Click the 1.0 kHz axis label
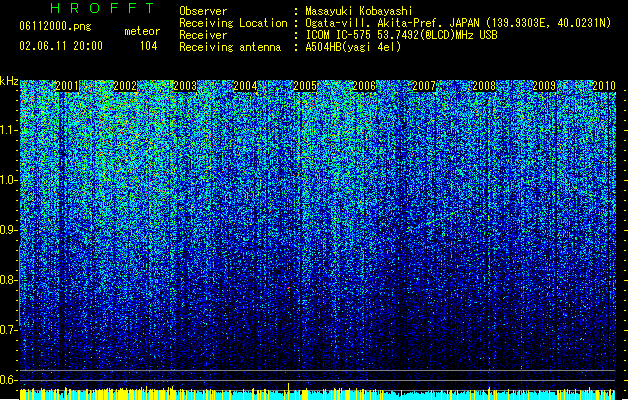This screenshot has width=629, height=400. [x=8, y=180]
